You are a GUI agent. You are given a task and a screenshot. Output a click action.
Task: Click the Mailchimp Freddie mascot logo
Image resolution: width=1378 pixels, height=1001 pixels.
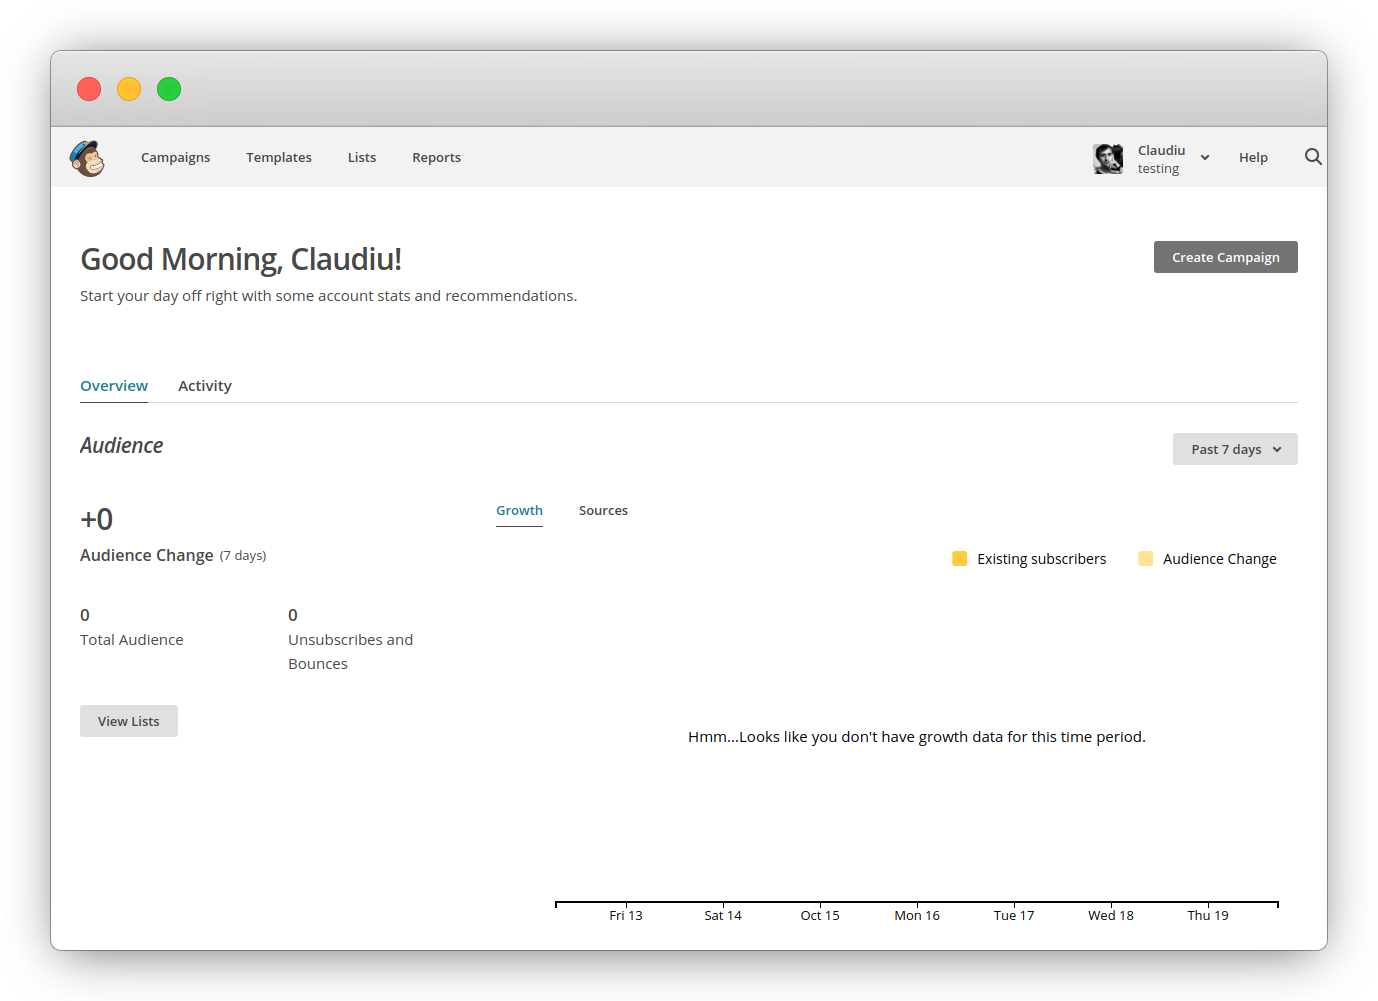[86, 157]
